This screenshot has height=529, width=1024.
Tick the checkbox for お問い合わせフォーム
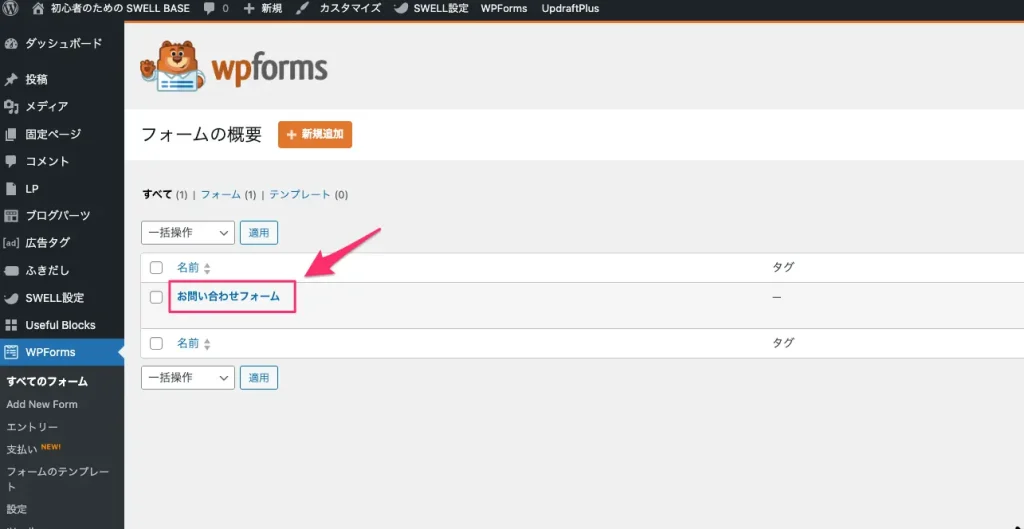point(156,297)
